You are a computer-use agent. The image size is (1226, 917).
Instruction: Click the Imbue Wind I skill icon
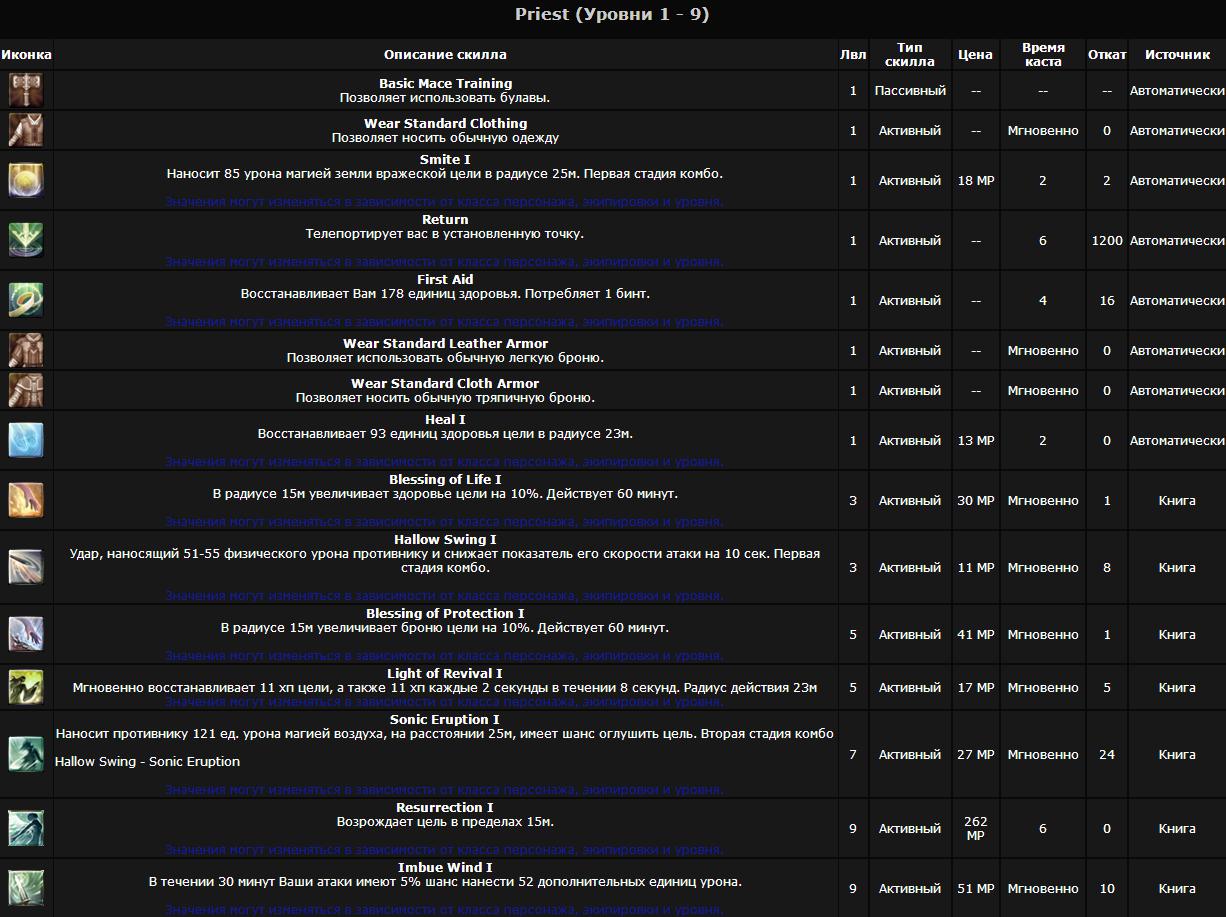point(26,888)
